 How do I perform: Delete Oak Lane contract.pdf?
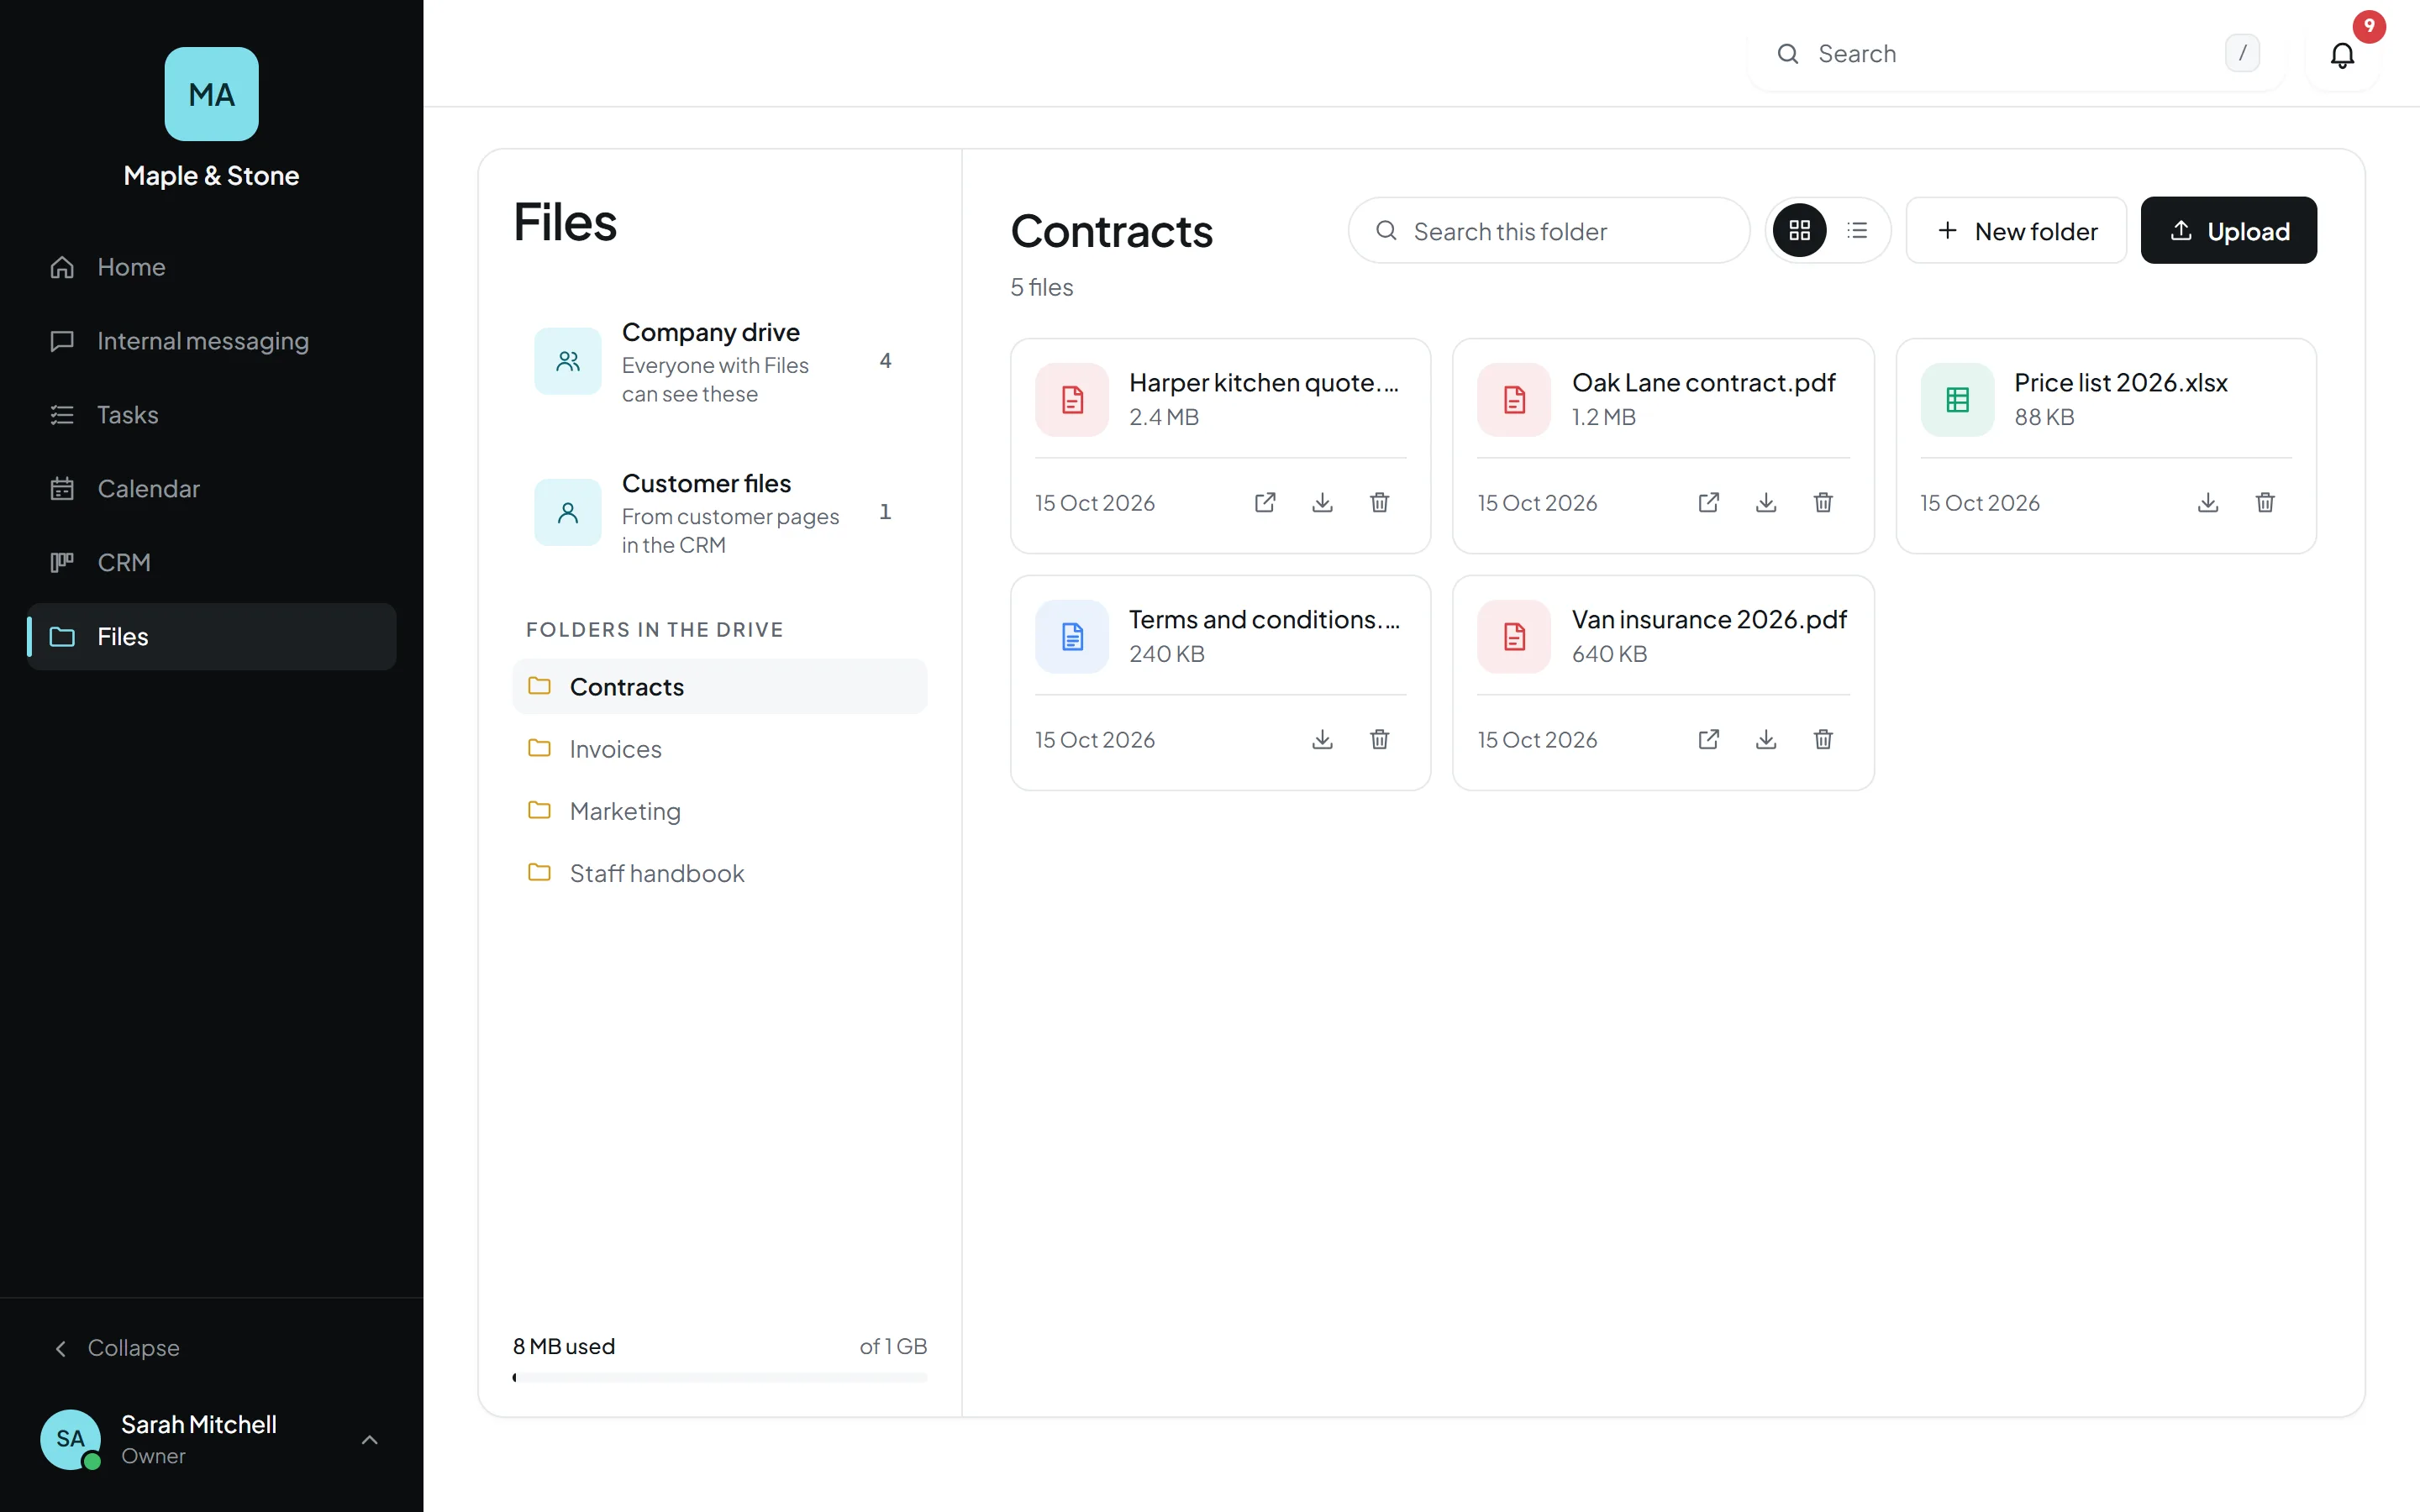point(1823,502)
